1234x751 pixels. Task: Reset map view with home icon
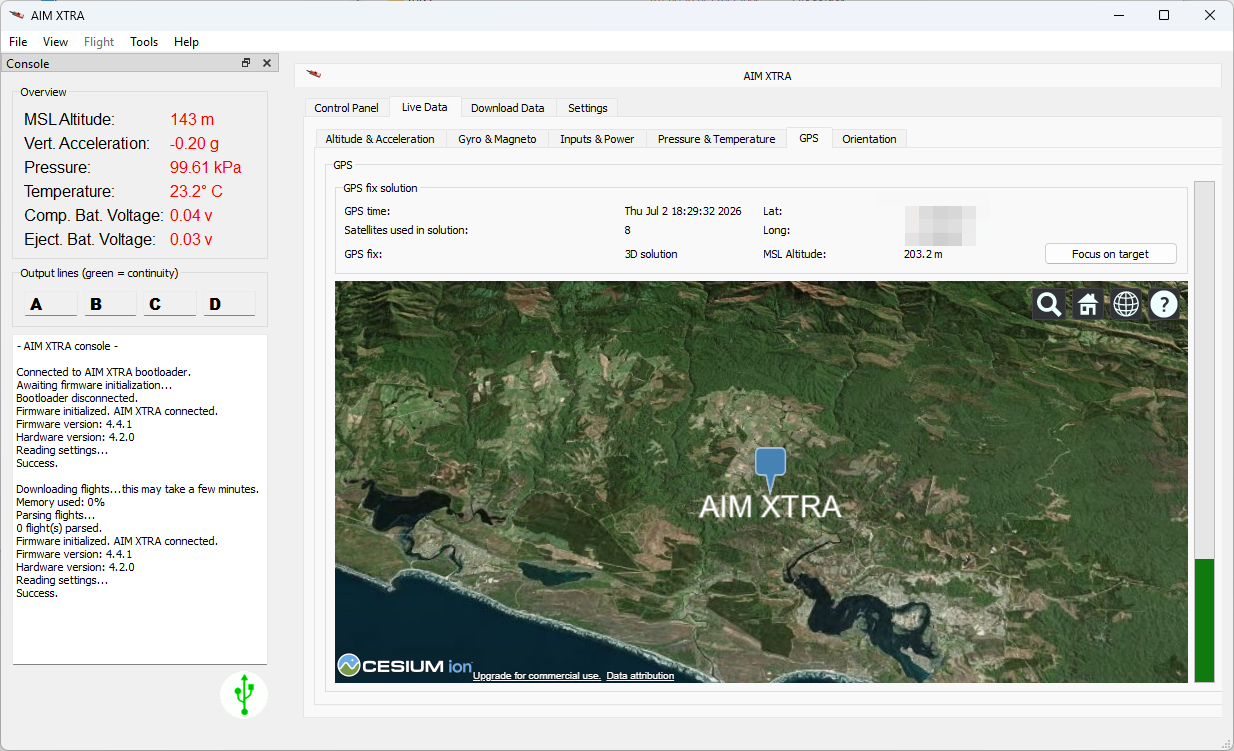coord(1088,304)
